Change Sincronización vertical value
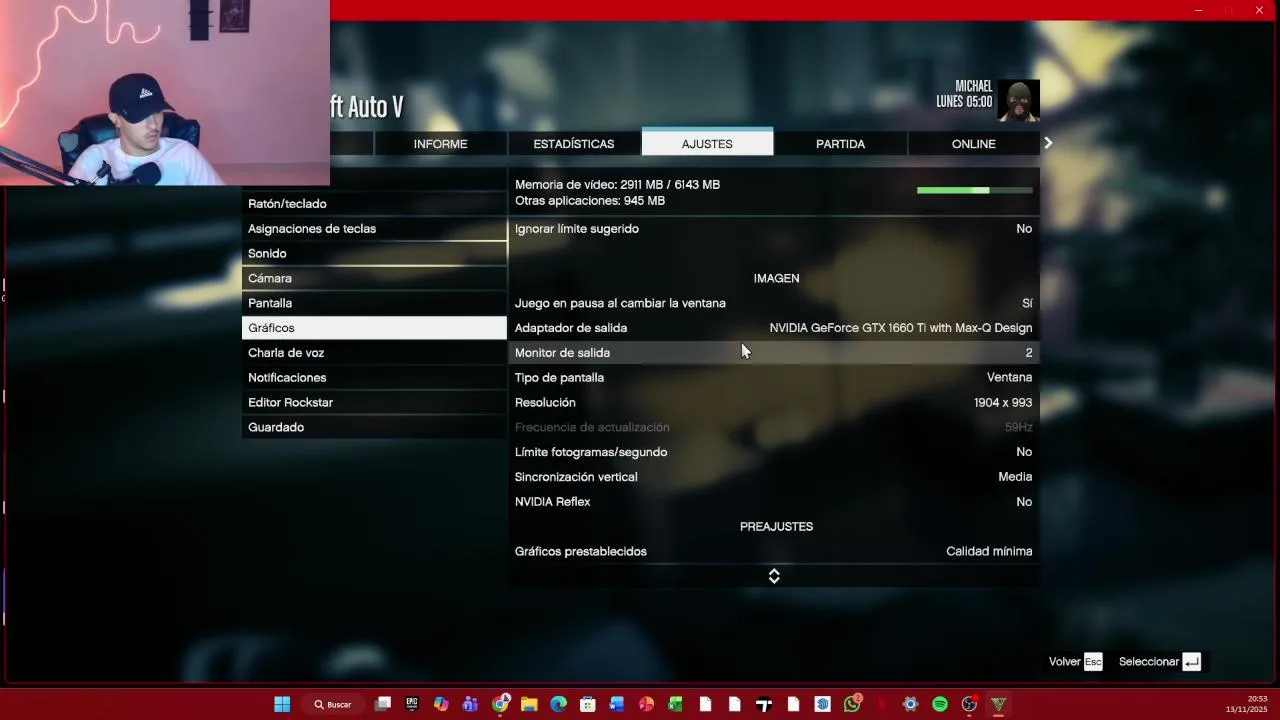1280x720 pixels. [x=774, y=477]
